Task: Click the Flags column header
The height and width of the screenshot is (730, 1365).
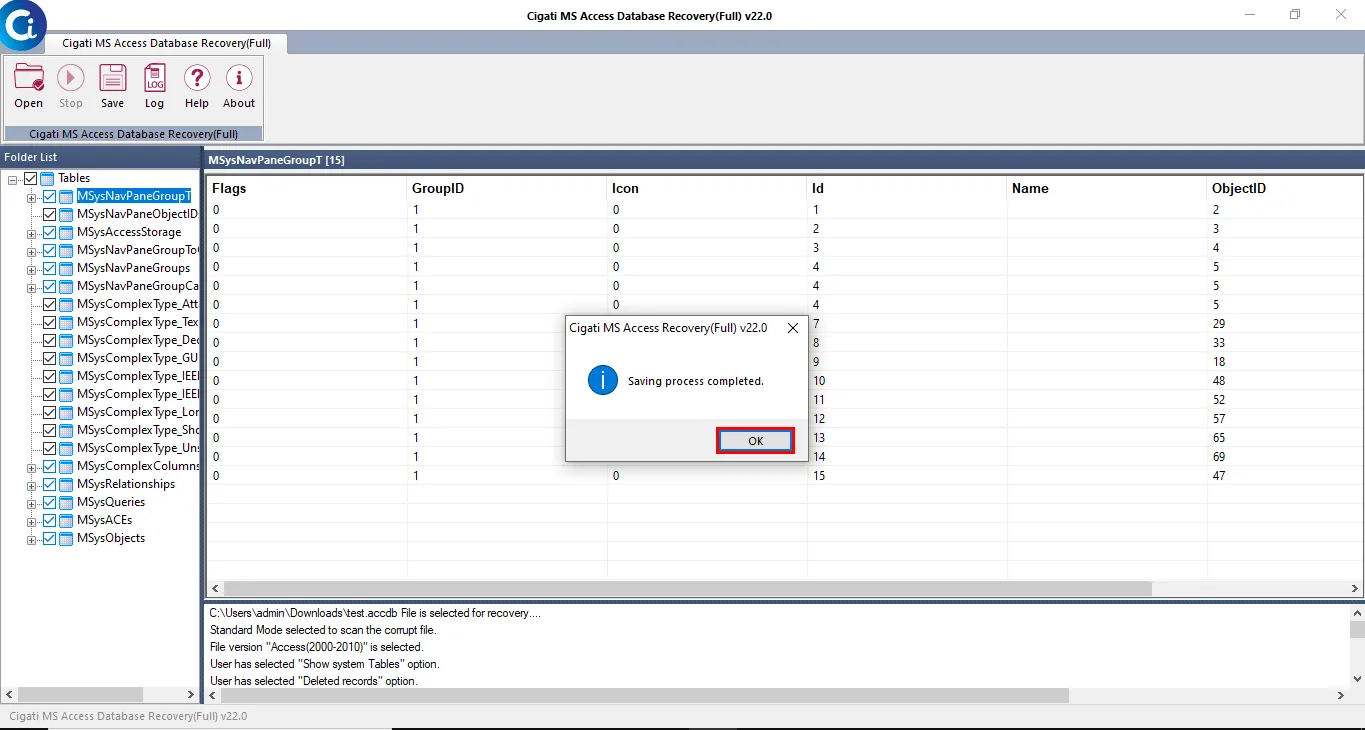Action: pos(306,188)
